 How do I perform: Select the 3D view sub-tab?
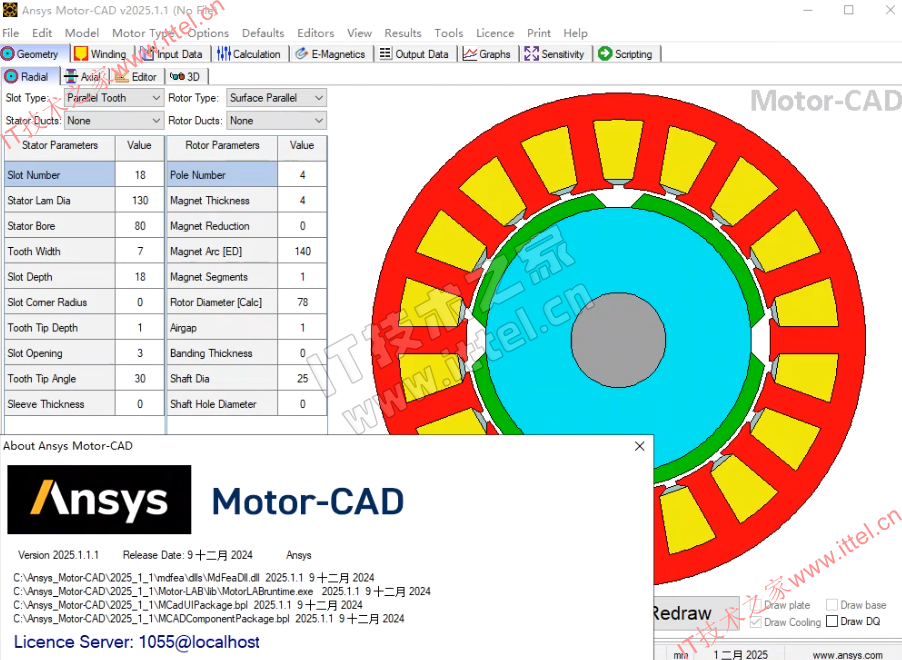(185, 77)
